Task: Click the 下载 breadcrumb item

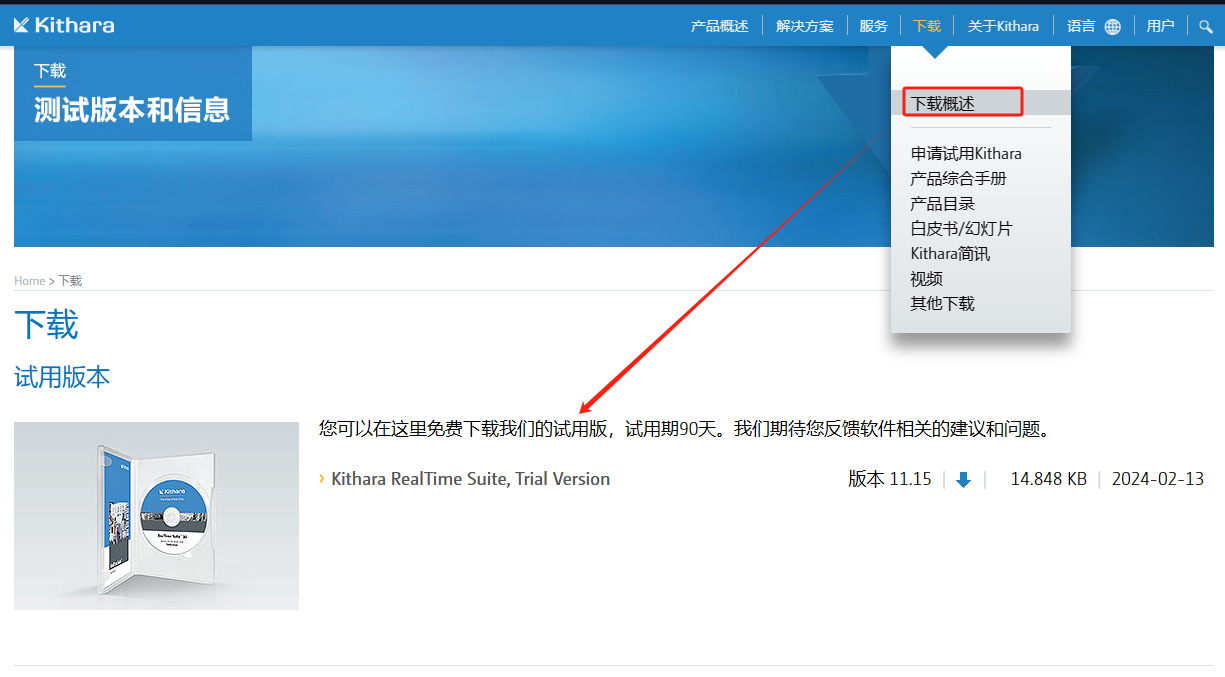Action: [x=70, y=281]
